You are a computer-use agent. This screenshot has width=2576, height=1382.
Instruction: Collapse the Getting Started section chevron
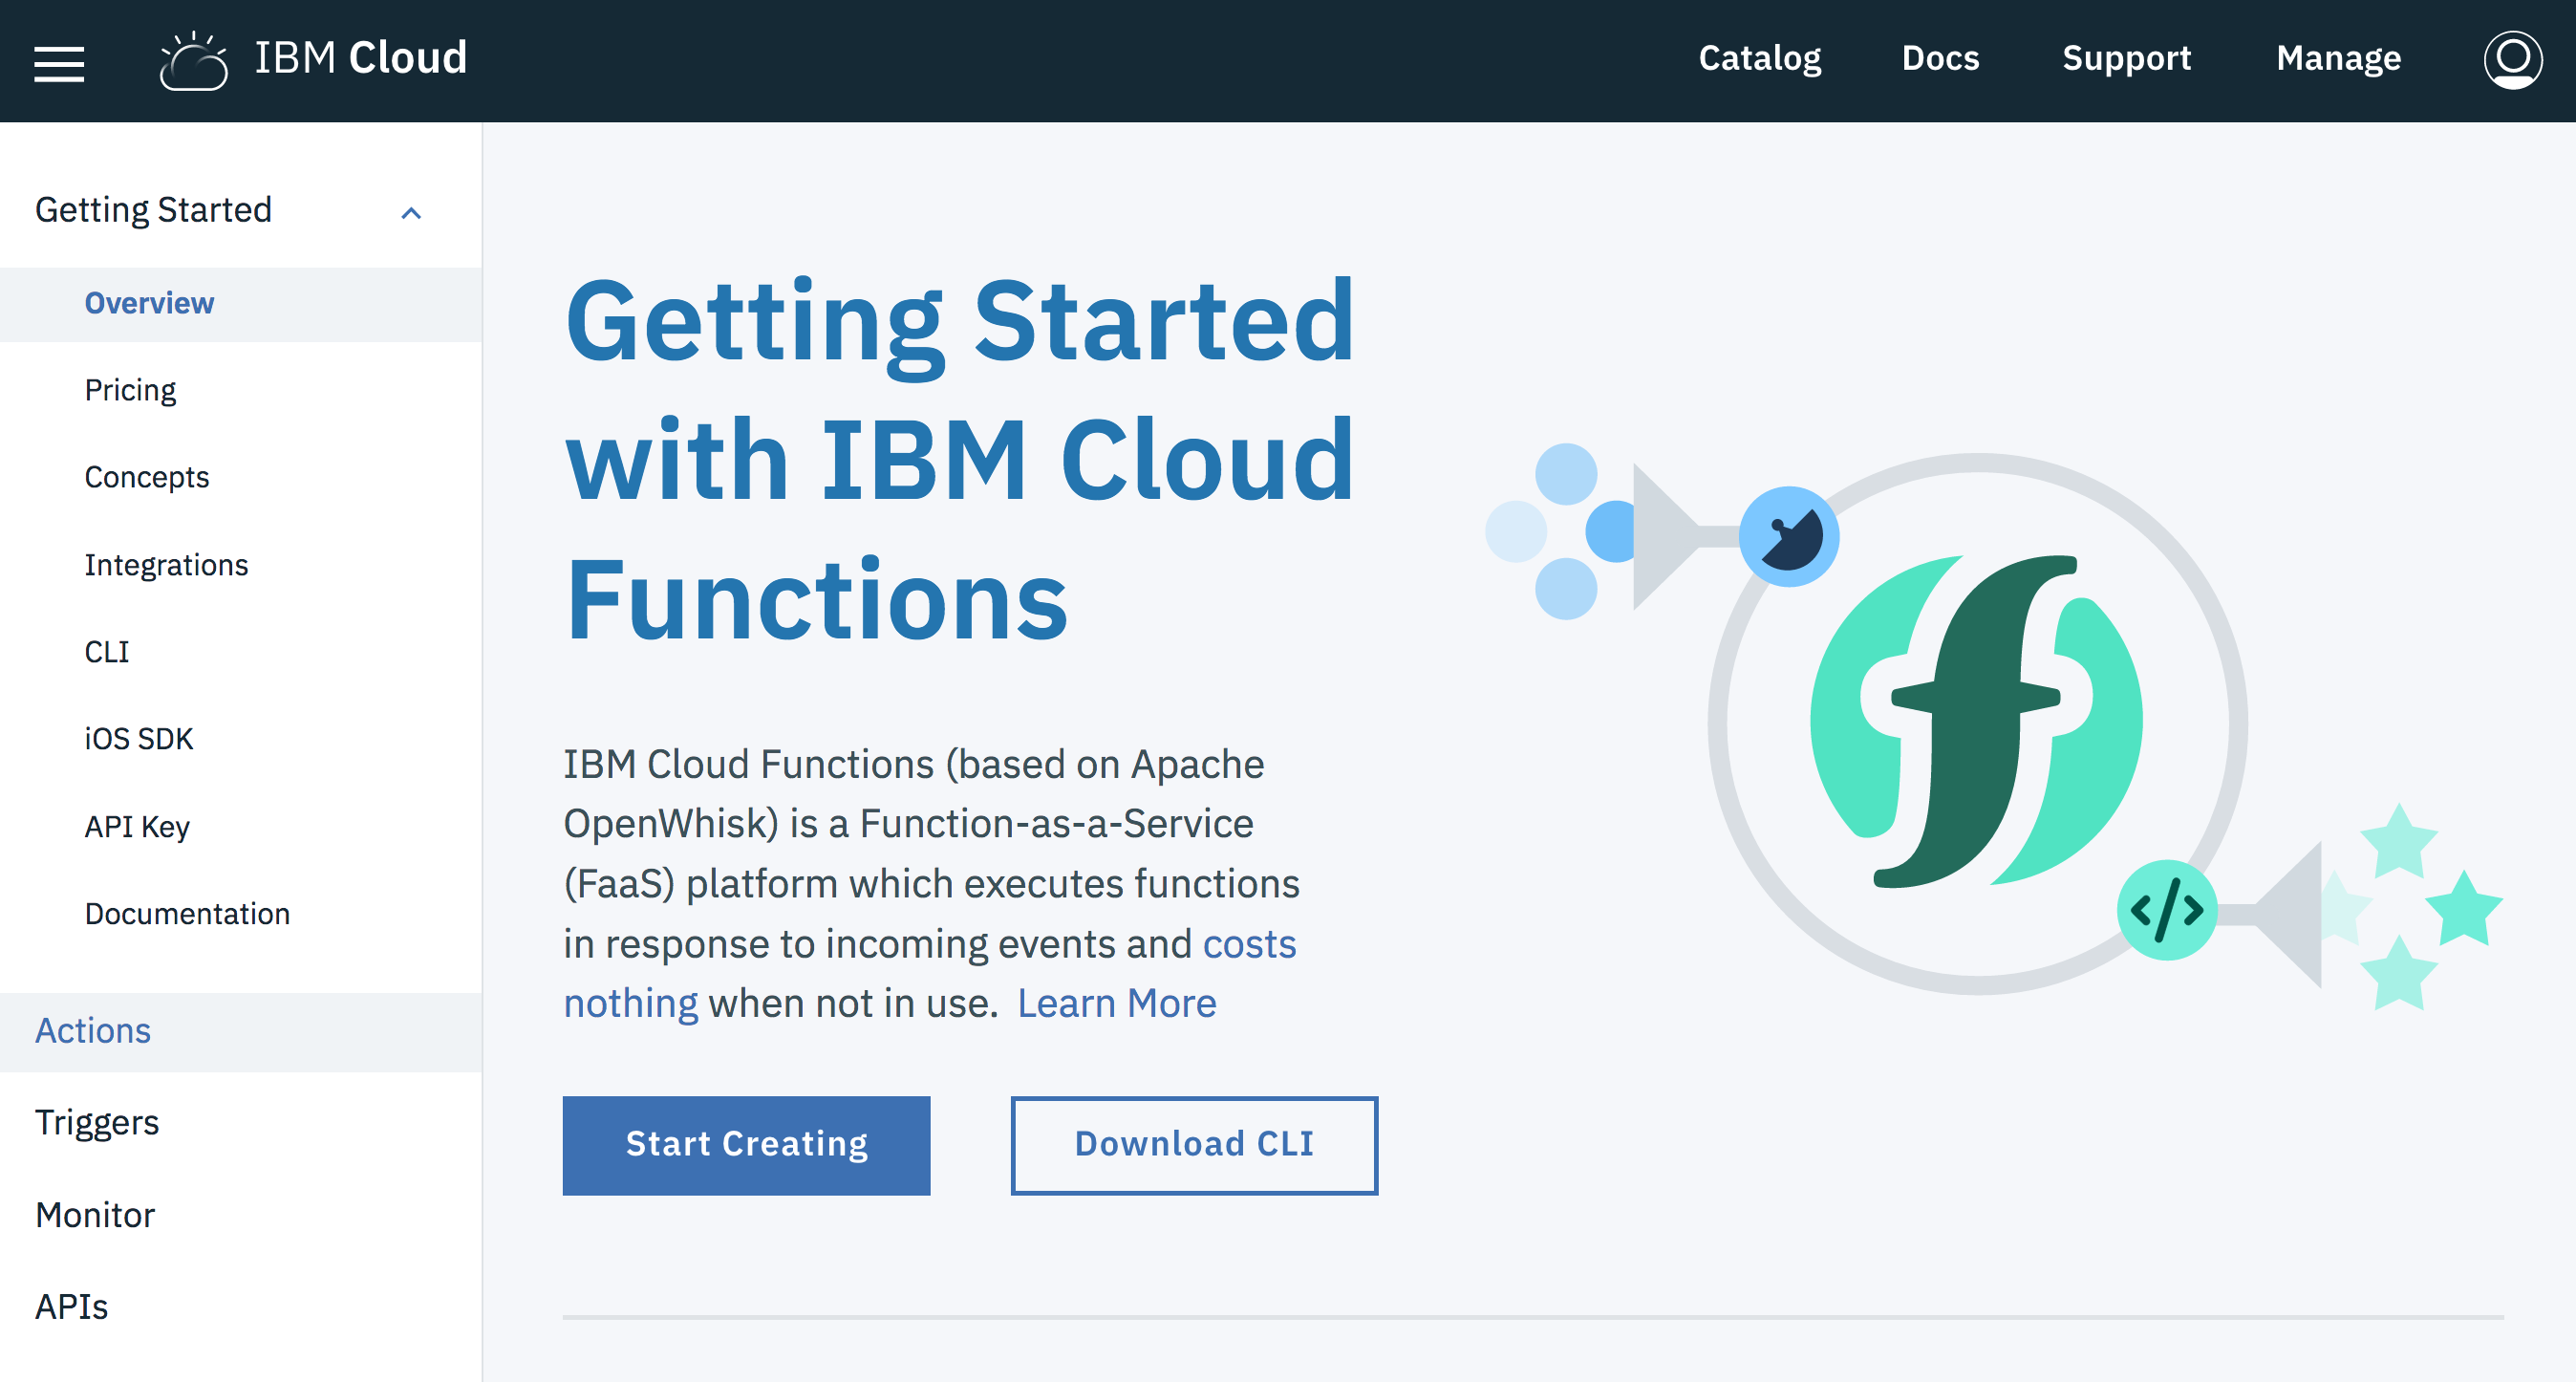[x=411, y=213]
